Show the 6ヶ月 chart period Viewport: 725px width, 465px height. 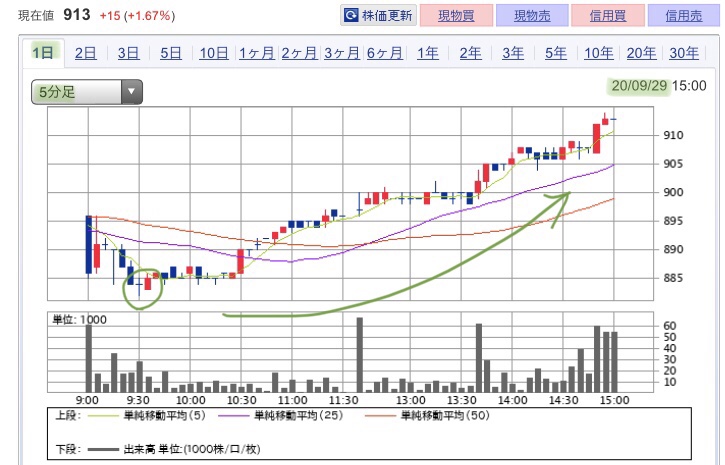click(384, 53)
